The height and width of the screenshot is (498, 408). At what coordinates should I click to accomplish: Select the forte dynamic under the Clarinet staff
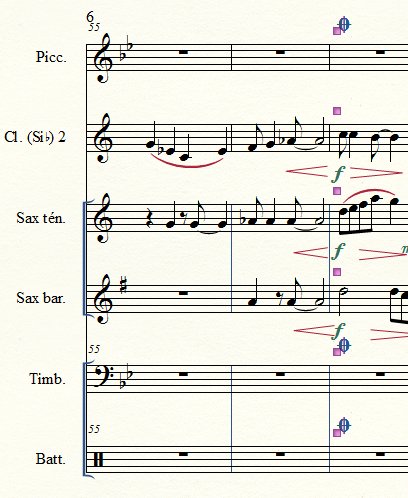coord(338,174)
